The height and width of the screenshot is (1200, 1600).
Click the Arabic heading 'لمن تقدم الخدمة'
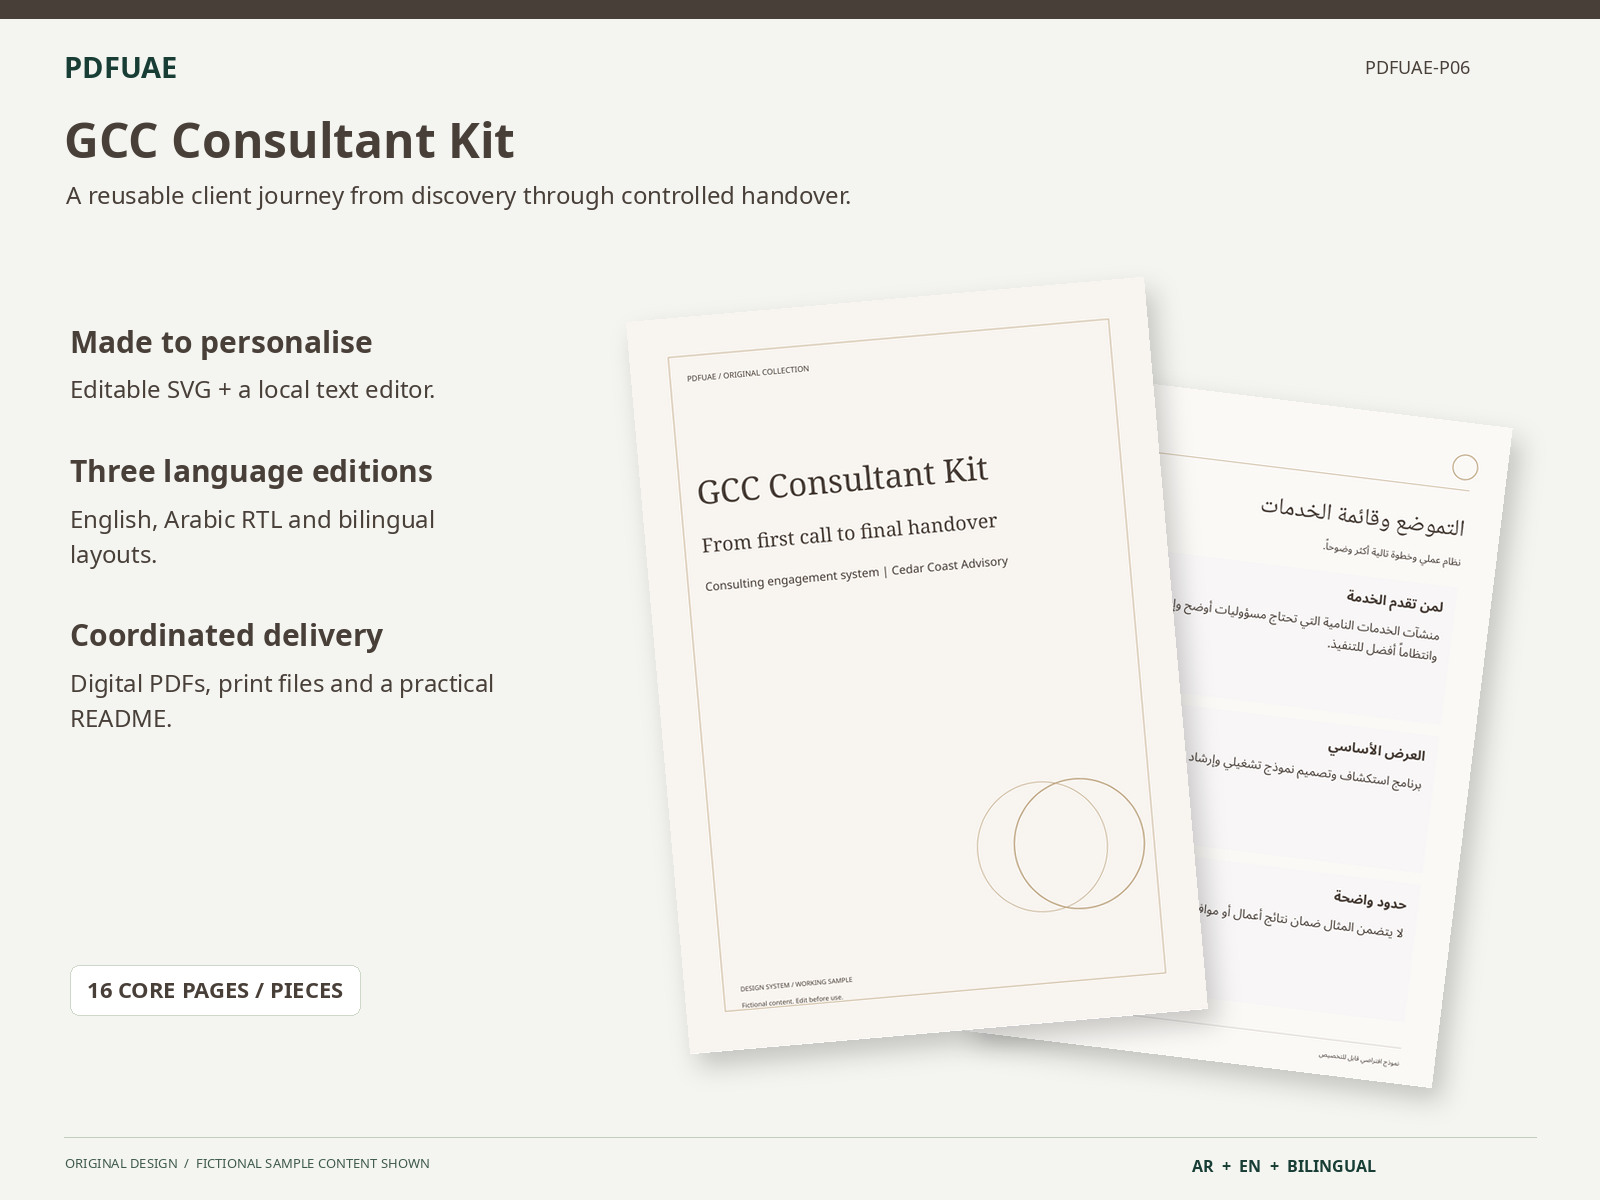pos(1395,601)
